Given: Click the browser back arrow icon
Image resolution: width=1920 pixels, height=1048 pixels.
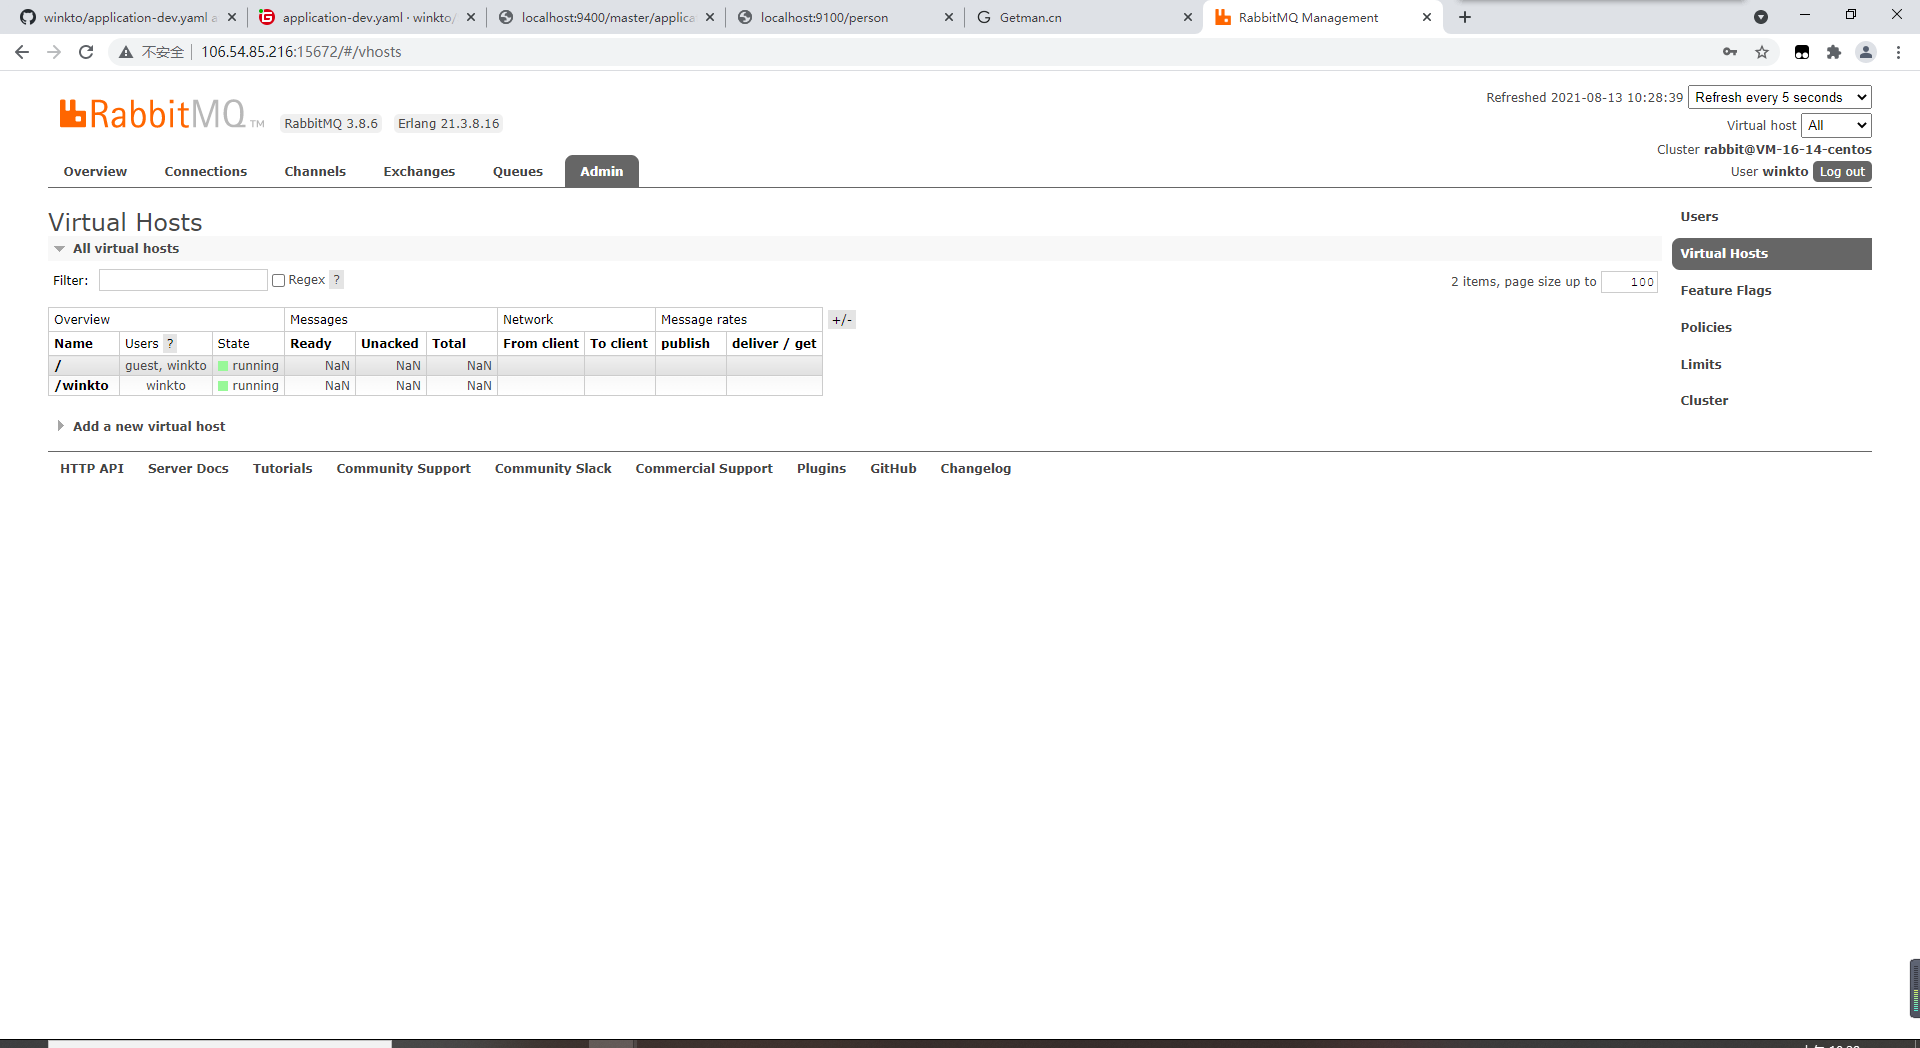Looking at the screenshot, I should click(22, 52).
